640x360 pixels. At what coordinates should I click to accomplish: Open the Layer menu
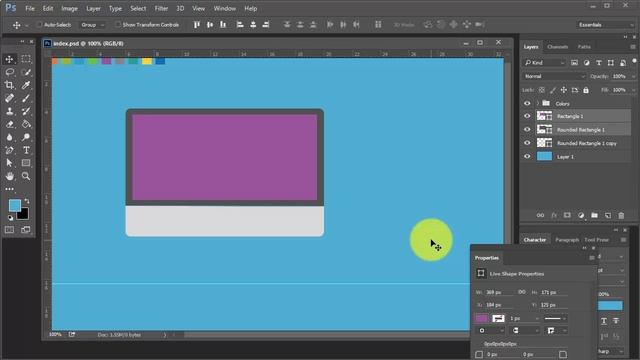coord(93,8)
